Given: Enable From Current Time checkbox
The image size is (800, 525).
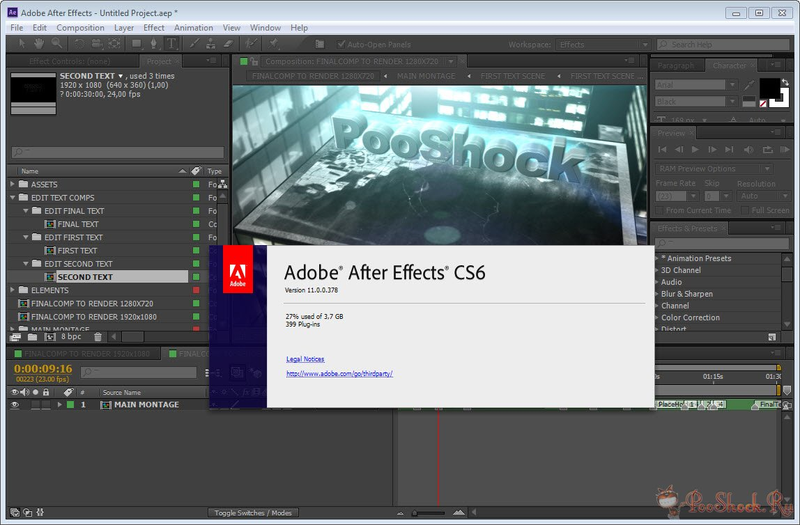Looking at the screenshot, I should [659, 210].
